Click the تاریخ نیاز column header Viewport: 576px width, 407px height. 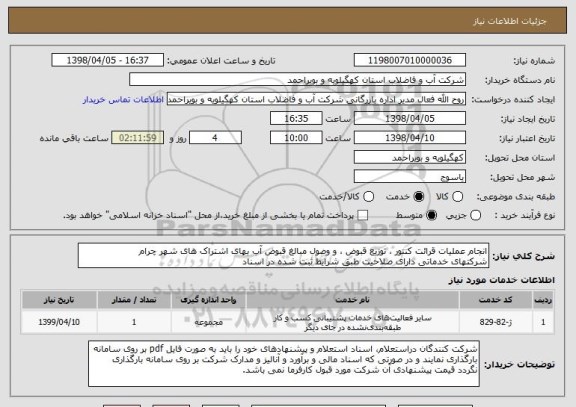(59, 300)
